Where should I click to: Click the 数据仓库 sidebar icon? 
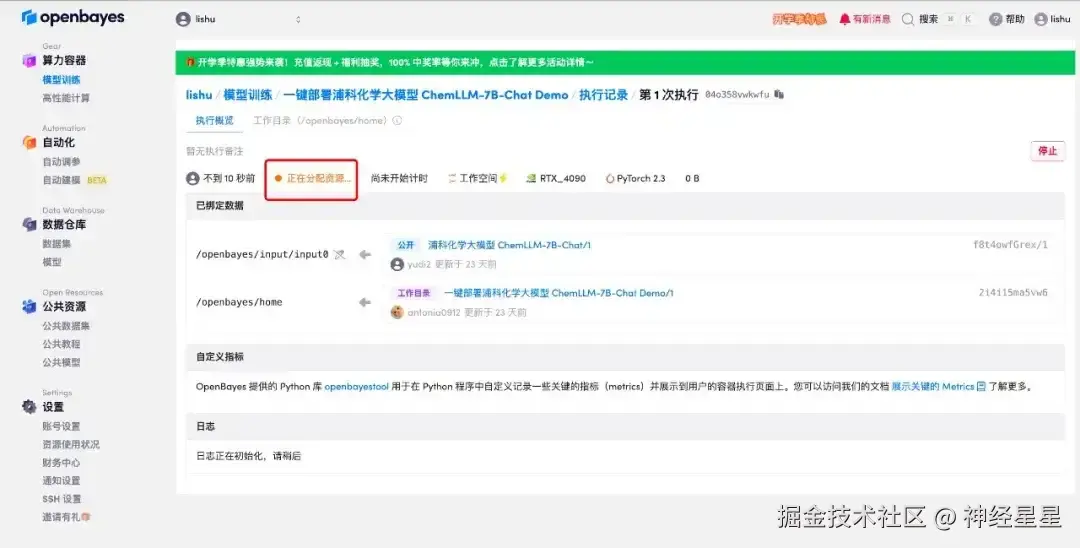[29, 224]
